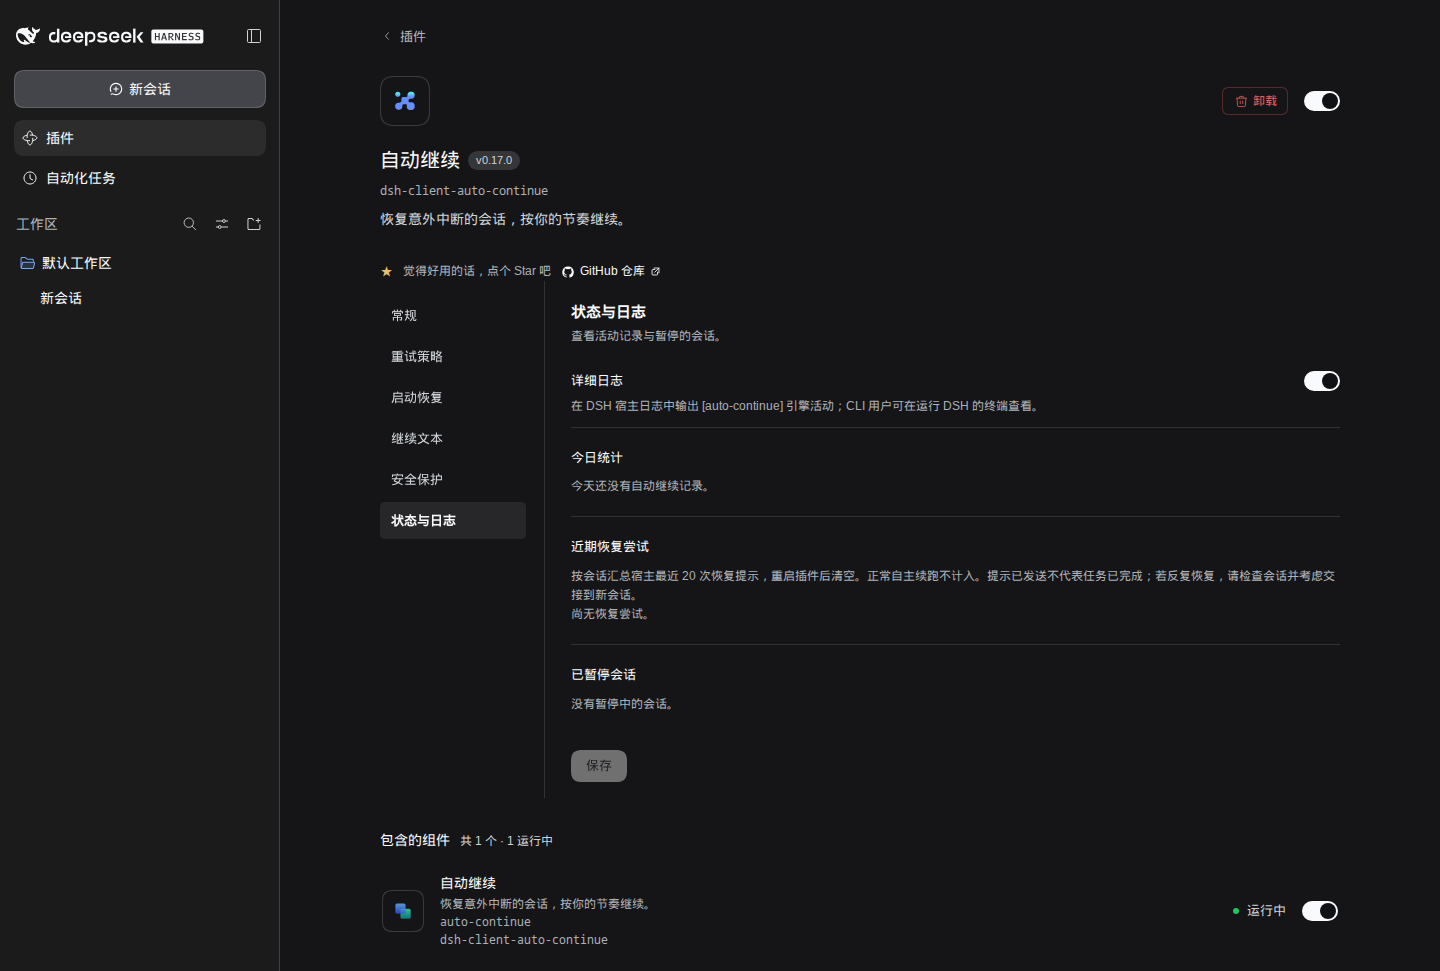1440x971 pixels.
Task: Click the back chevron next to 插件
Action: (x=387, y=36)
